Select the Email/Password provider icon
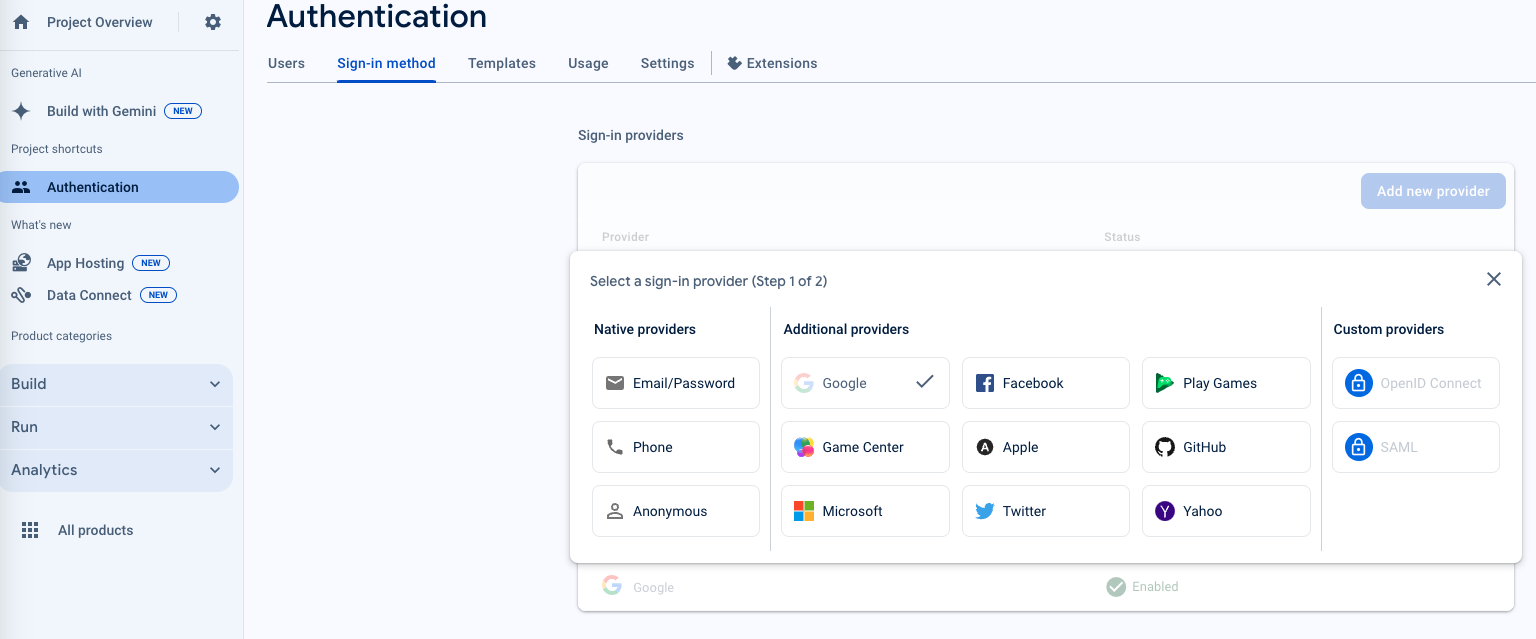The image size is (1536, 639). click(x=615, y=383)
